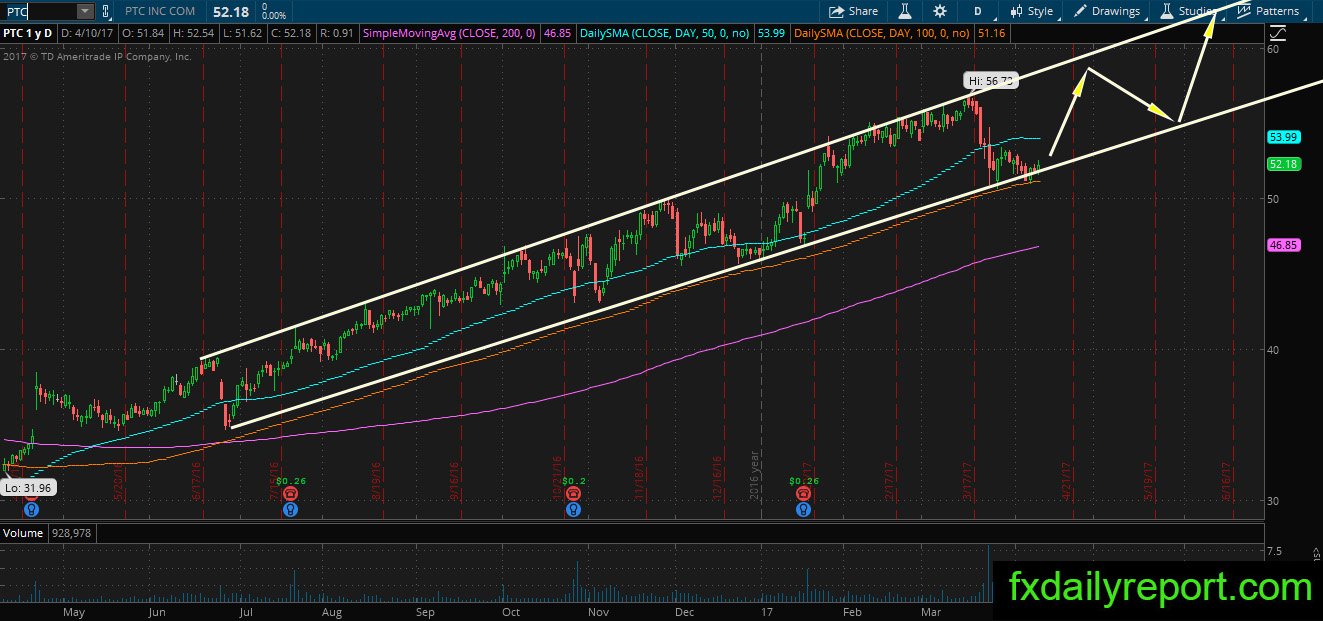1323x621 pixels.
Task: Click the blue event icon under January earnings
Action: tap(803, 509)
